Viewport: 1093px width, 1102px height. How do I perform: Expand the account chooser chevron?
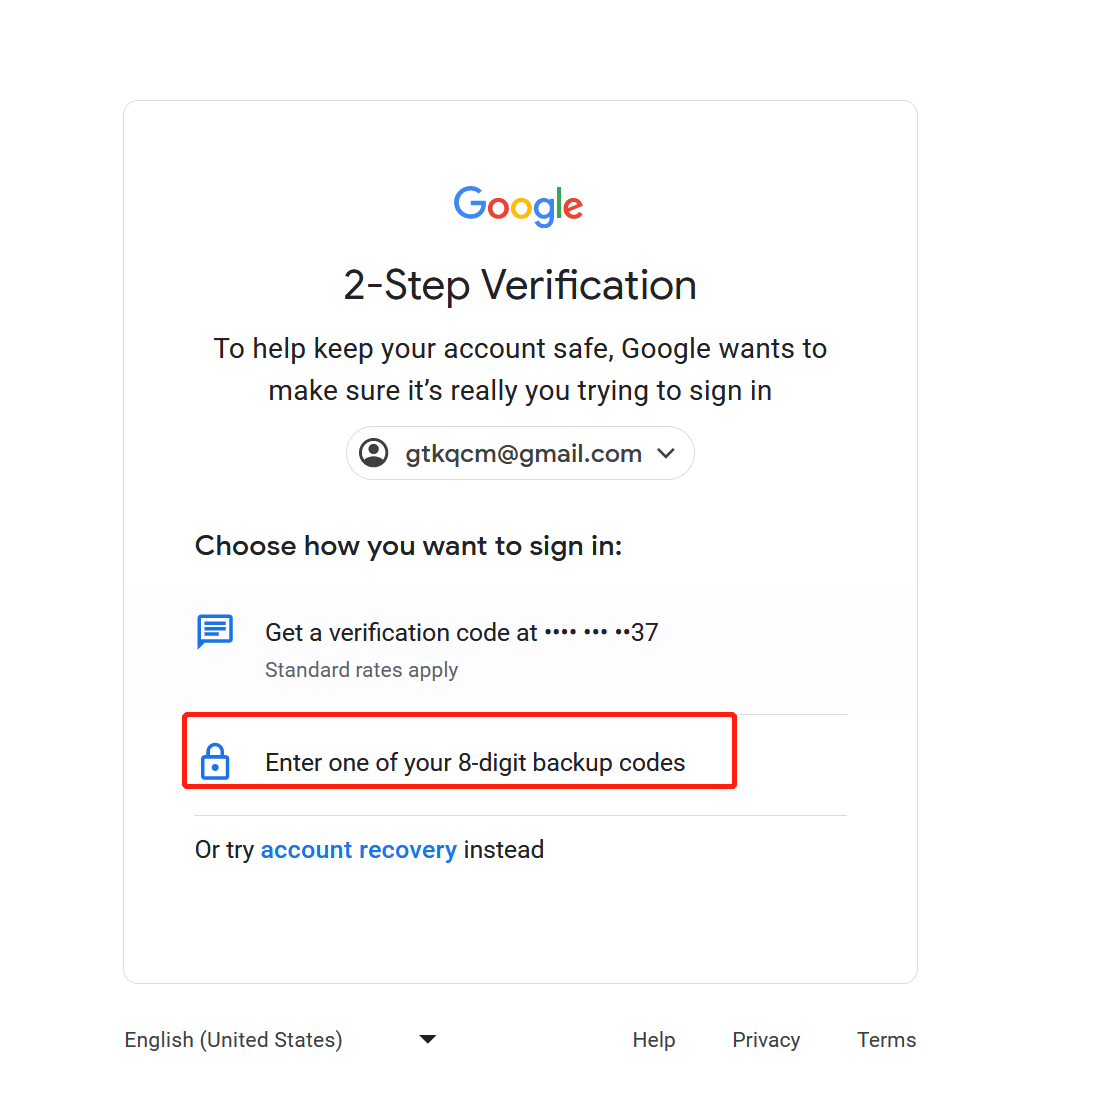(666, 453)
